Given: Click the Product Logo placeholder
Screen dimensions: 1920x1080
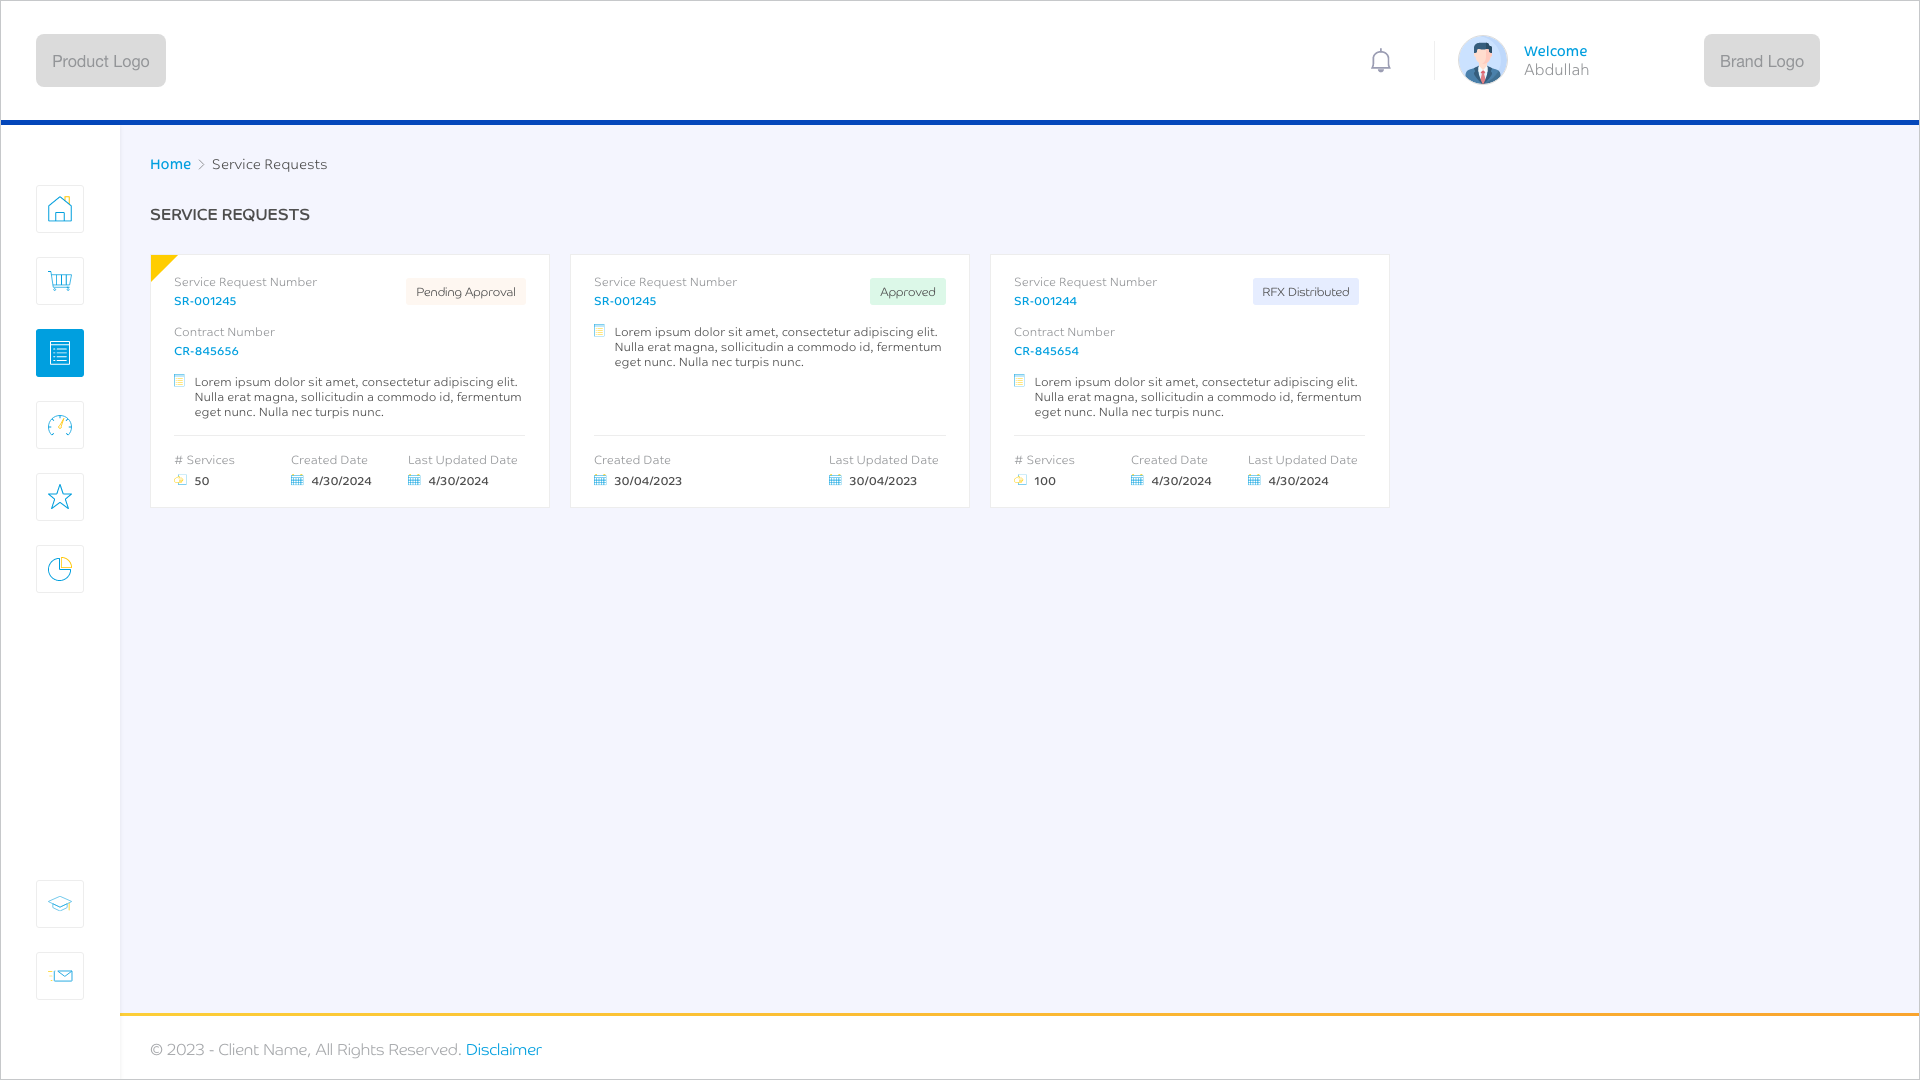Looking at the screenshot, I should [101, 61].
